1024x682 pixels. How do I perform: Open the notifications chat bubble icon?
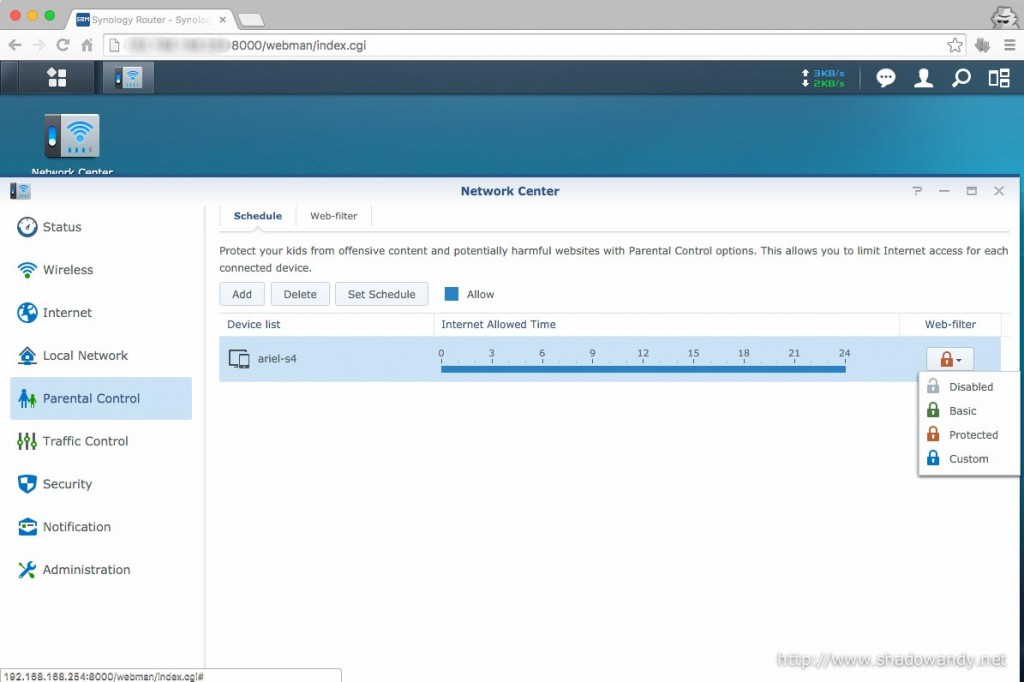[x=885, y=78]
